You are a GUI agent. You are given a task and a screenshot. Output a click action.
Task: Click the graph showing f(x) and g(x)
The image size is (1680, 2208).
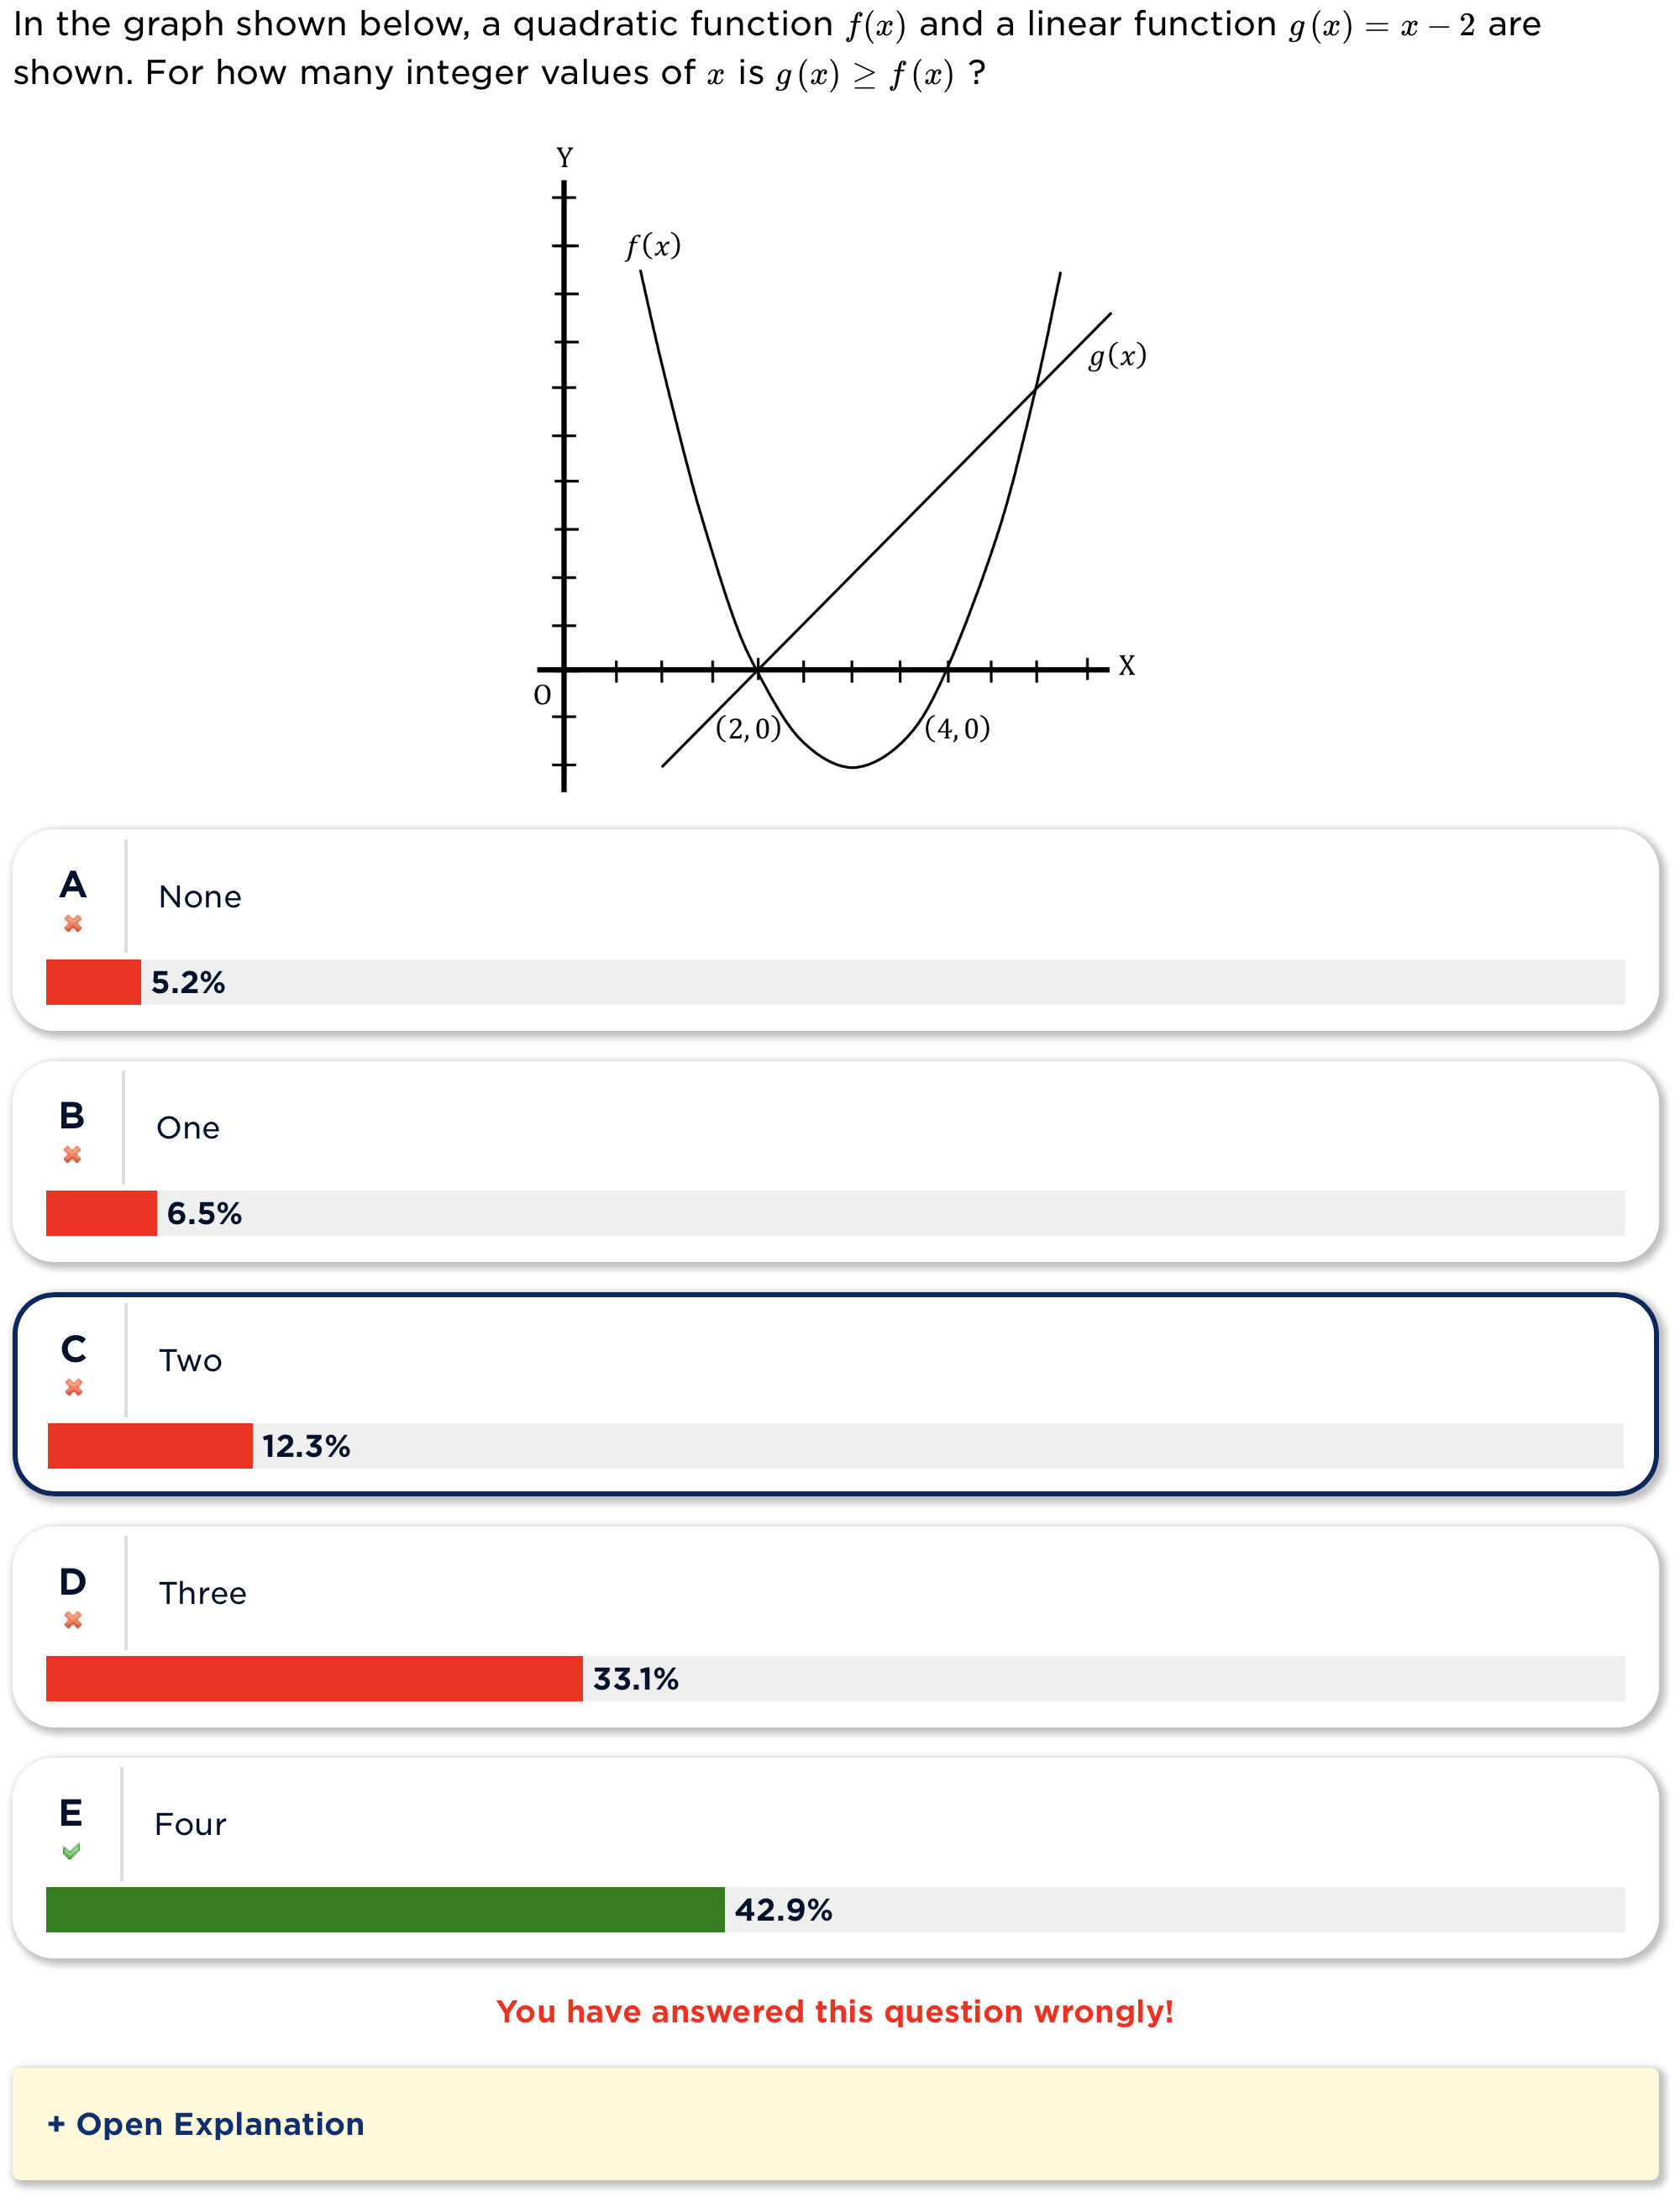coord(840,470)
